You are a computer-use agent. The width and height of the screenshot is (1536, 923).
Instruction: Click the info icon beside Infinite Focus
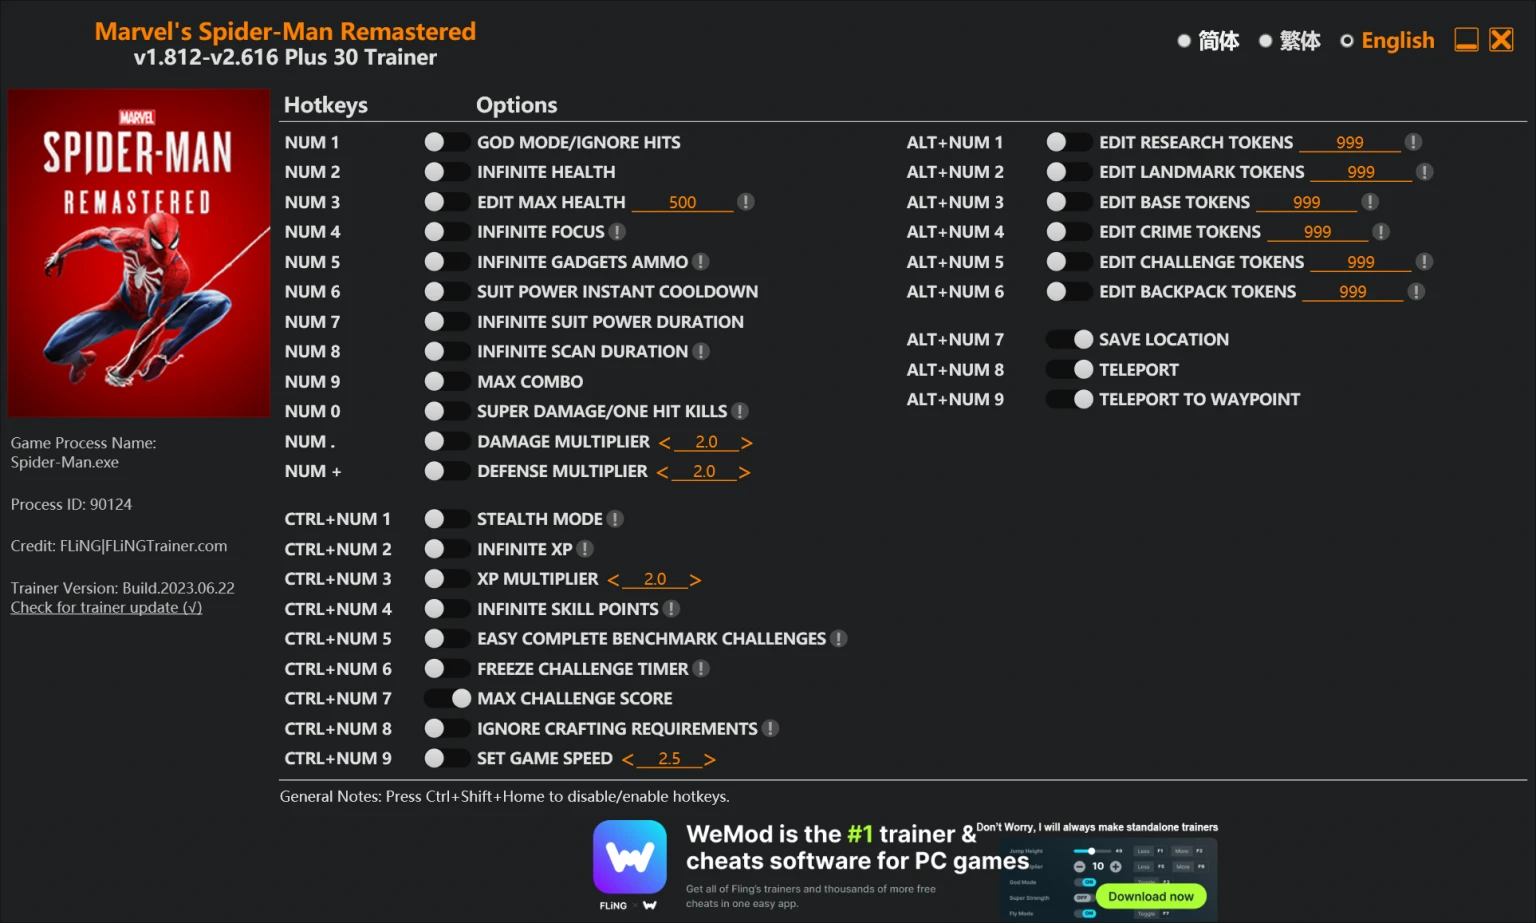[x=617, y=232]
